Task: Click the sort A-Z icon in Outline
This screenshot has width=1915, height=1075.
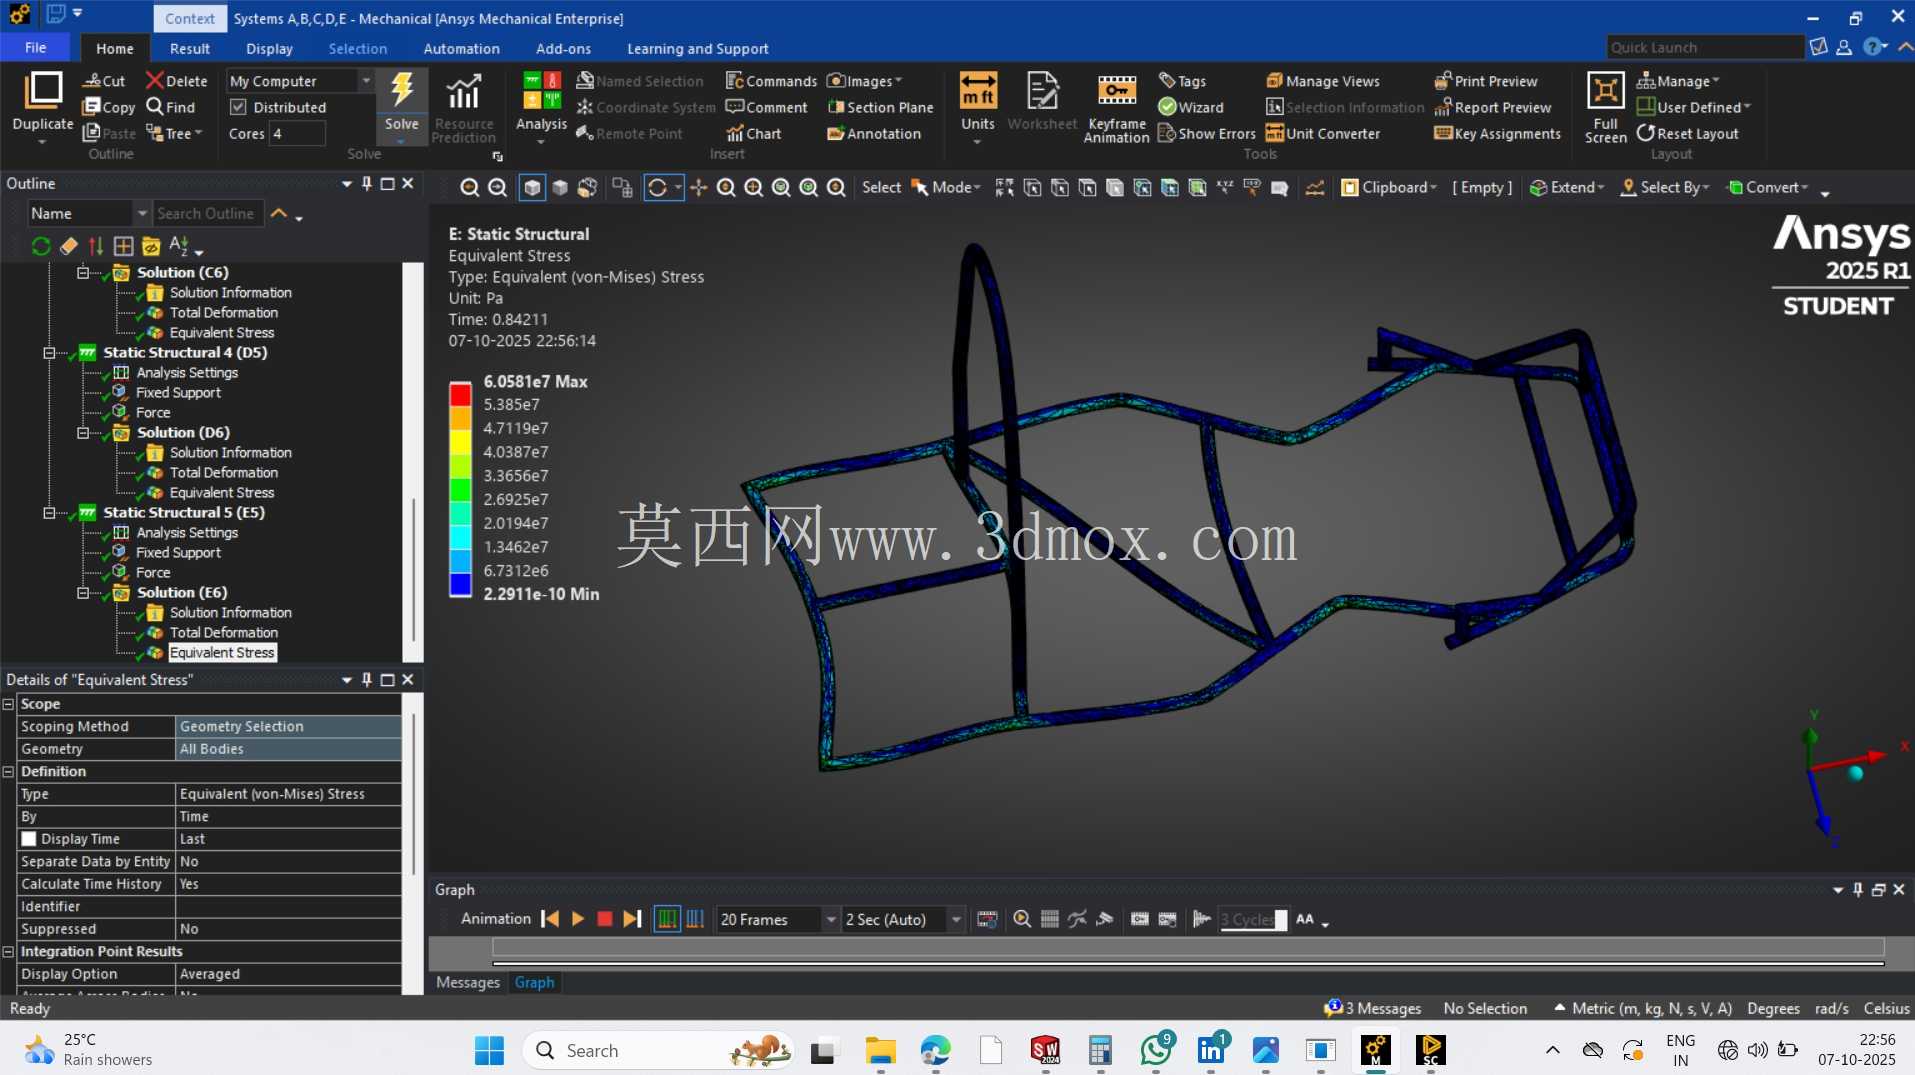Action: point(179,246)
